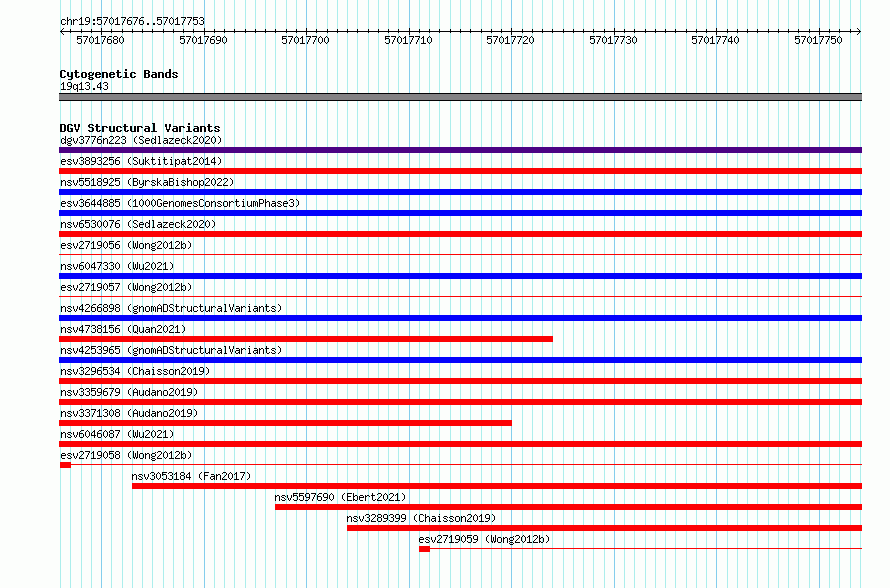
Task: Click the small red esv2719059 block
Action: [x=425, y=549]
